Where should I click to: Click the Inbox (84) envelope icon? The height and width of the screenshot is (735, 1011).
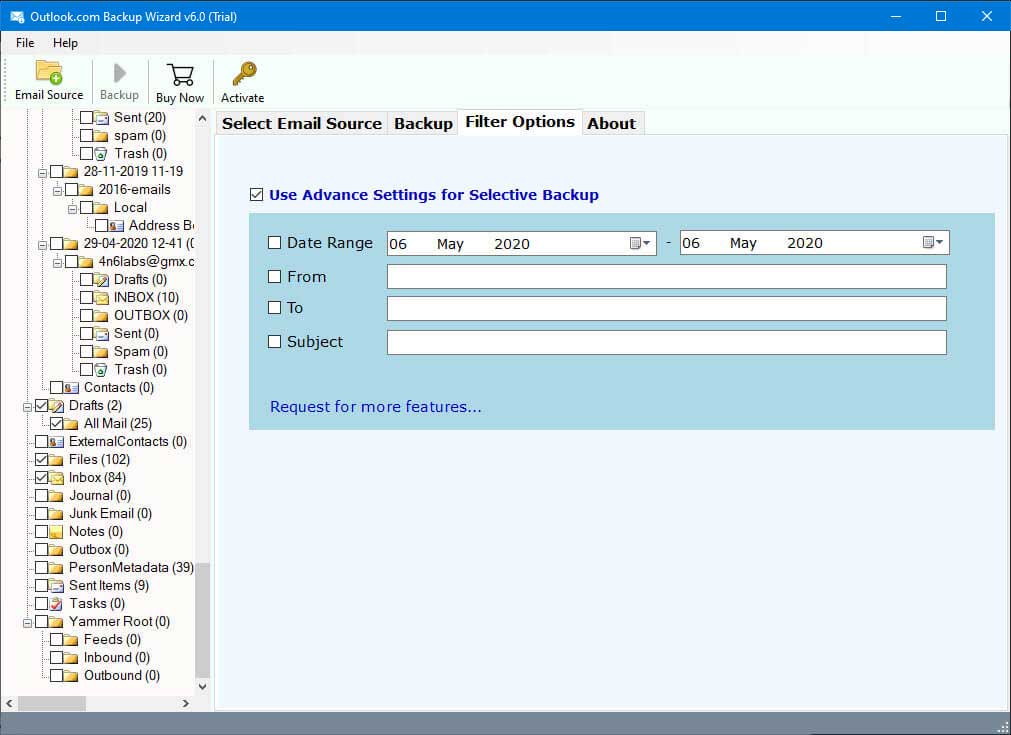[x=56, y=478]
